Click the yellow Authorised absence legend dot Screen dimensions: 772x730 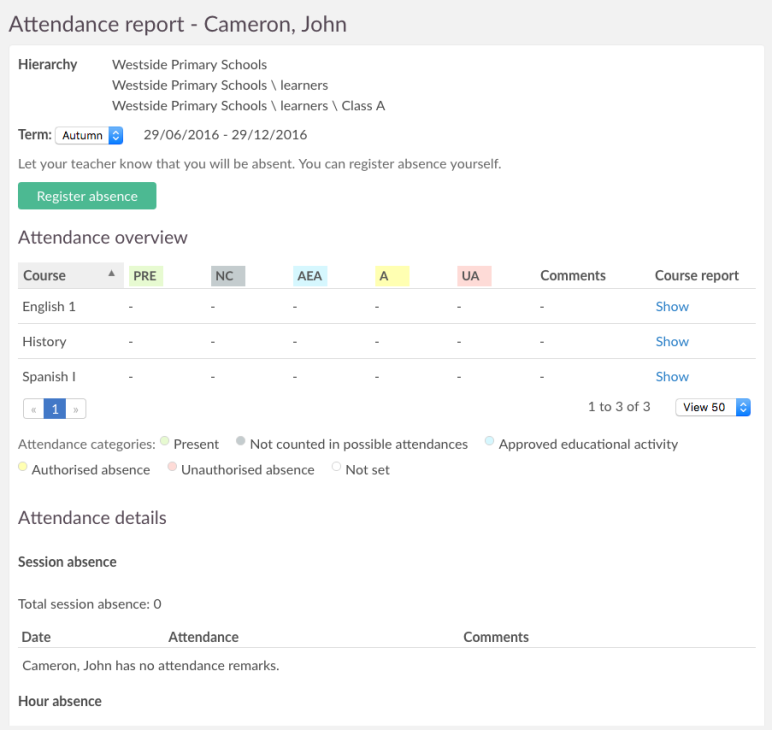point(23,467)
